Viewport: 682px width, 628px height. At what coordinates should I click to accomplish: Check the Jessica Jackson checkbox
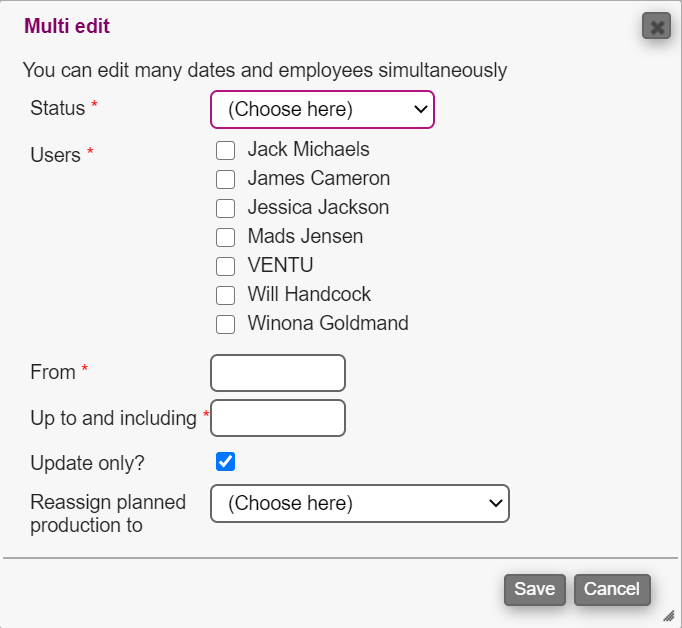click(226, 209)
